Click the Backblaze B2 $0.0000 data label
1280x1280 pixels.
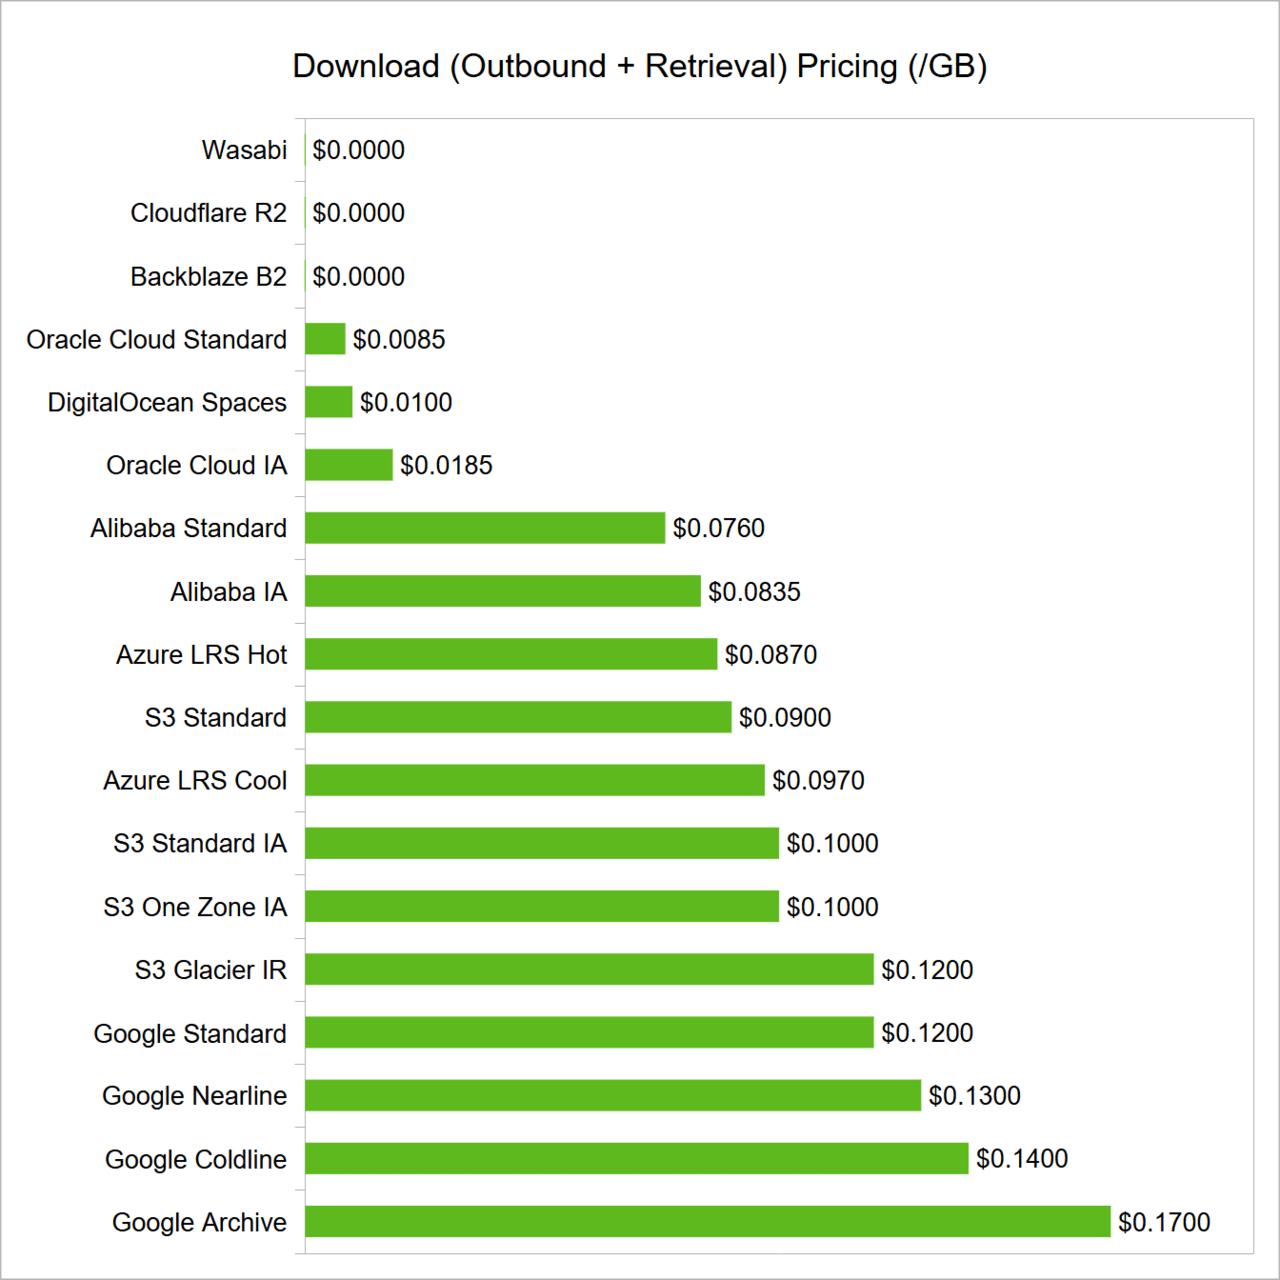coord(359,276)
